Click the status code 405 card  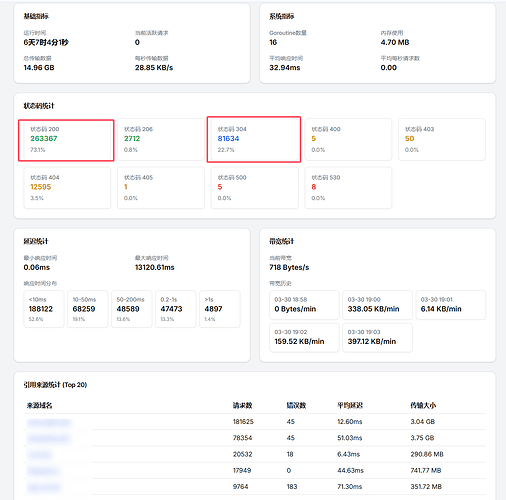point(161,188)
